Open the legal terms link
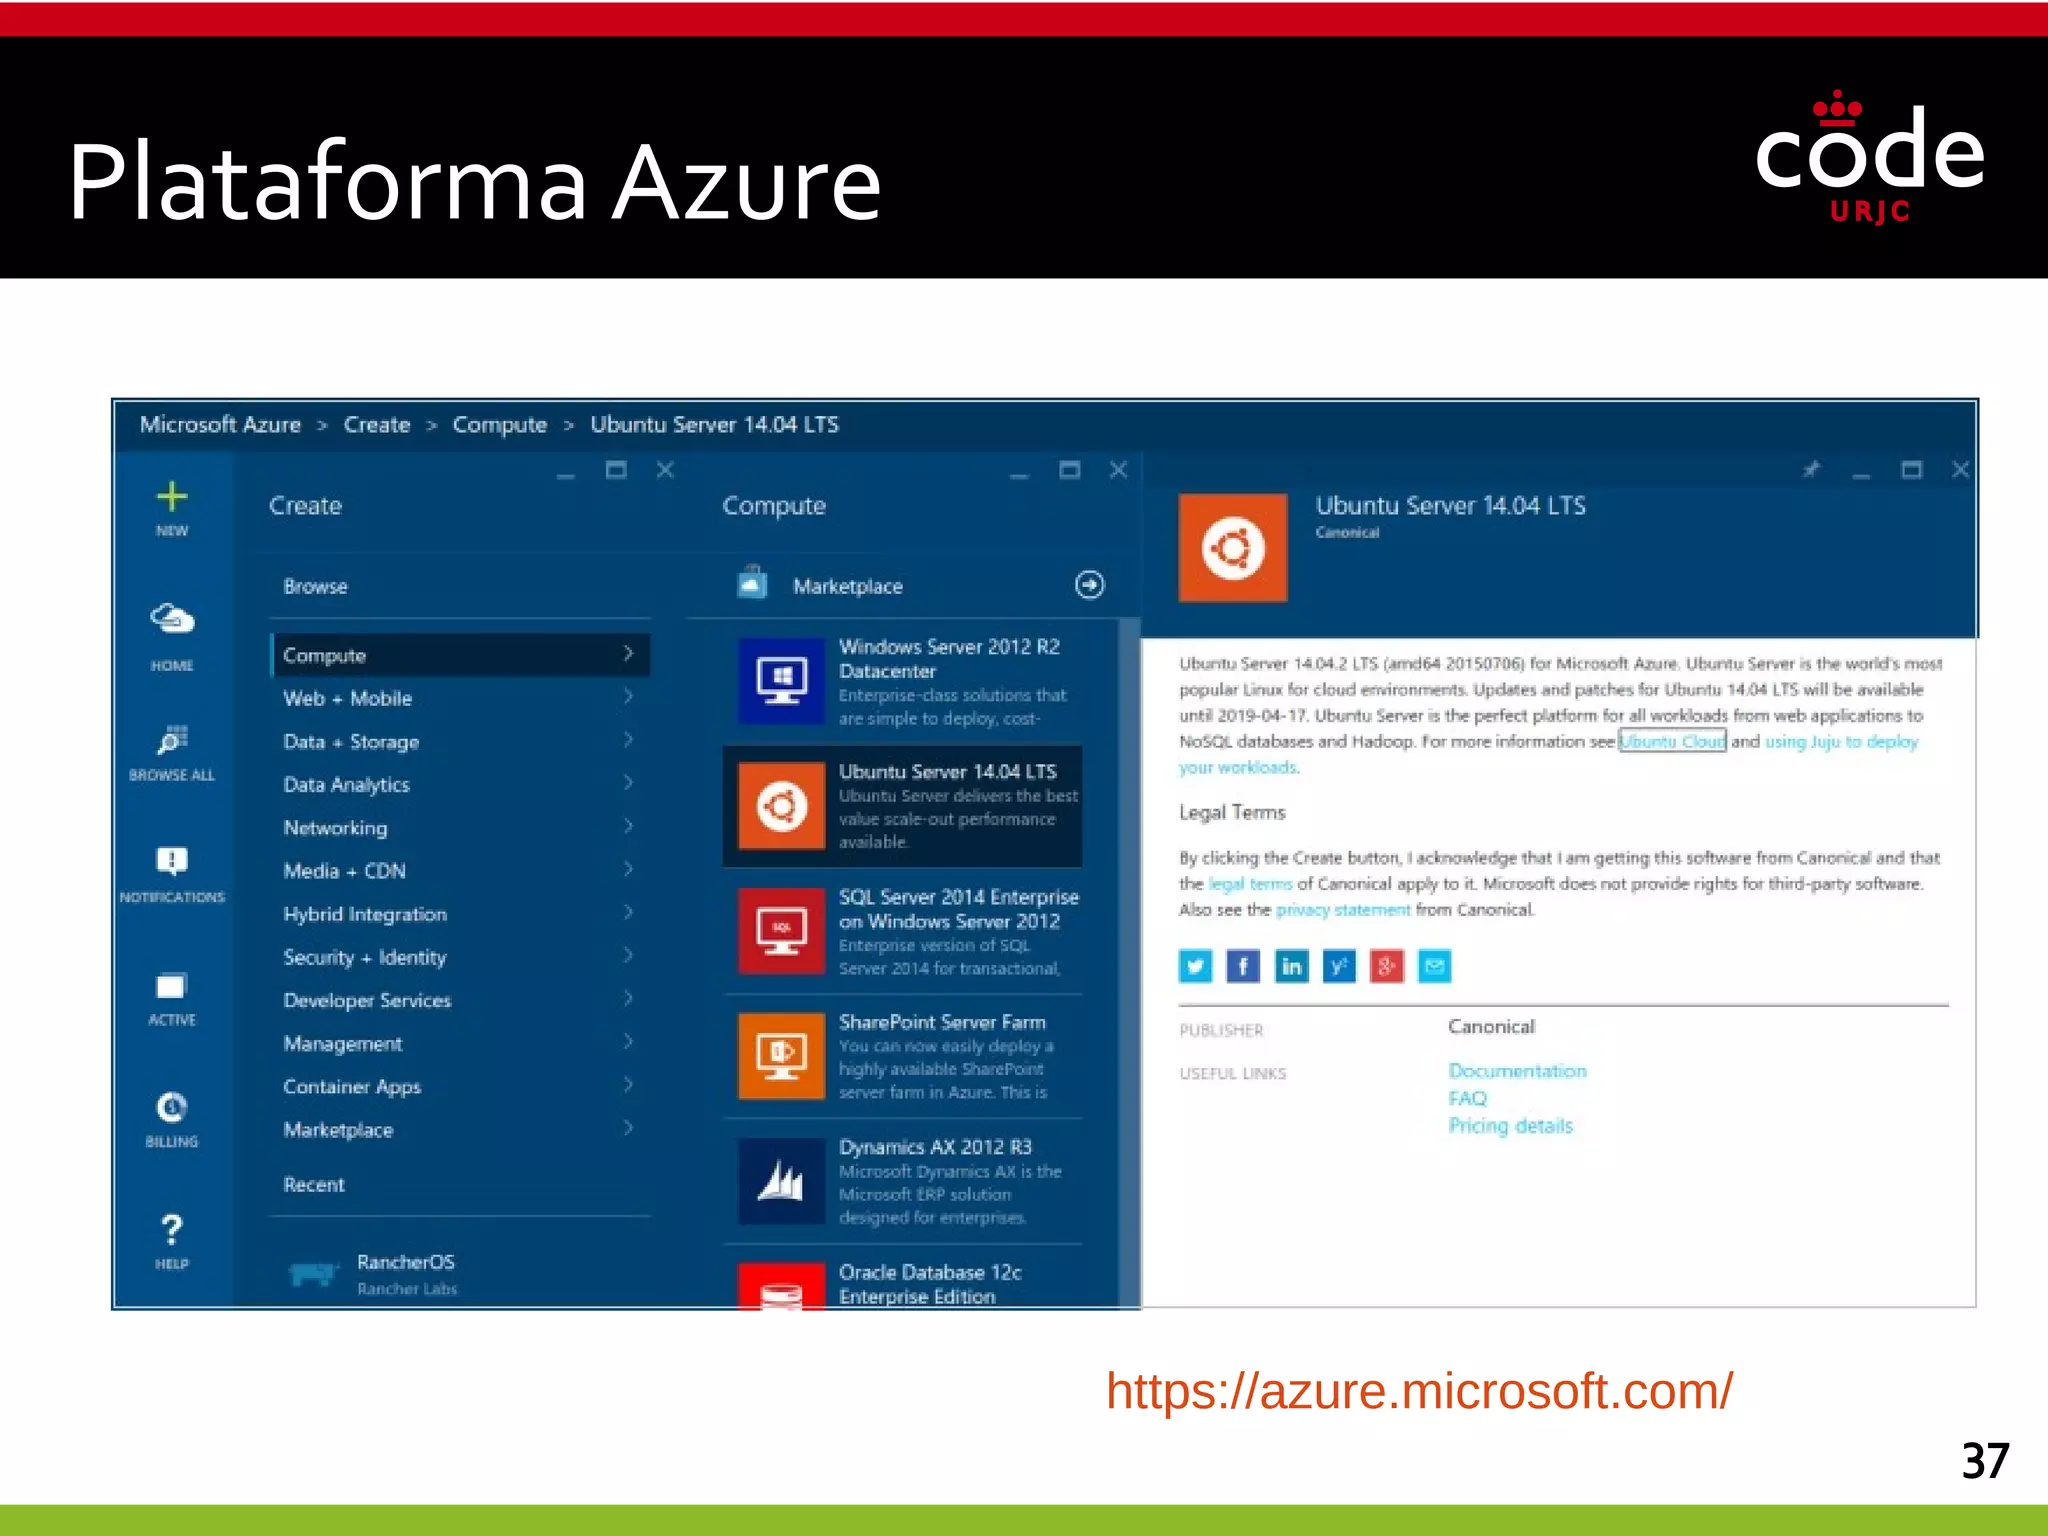2048x1536 pixels. (x=1250, y=884)
